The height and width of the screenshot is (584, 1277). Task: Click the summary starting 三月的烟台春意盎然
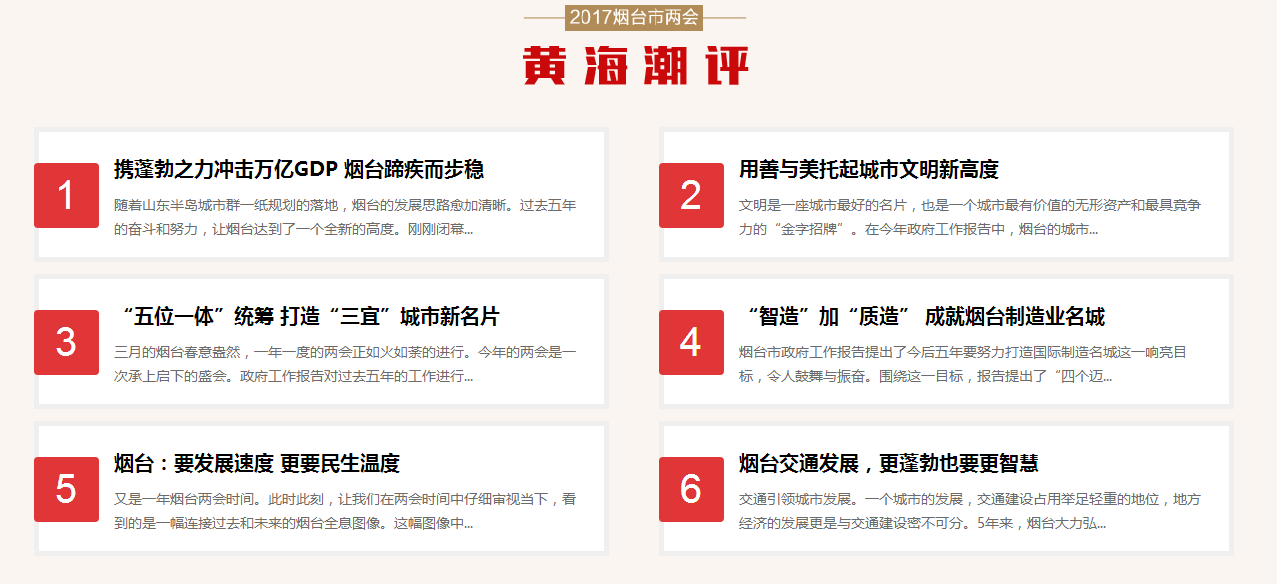click(345, 364)
